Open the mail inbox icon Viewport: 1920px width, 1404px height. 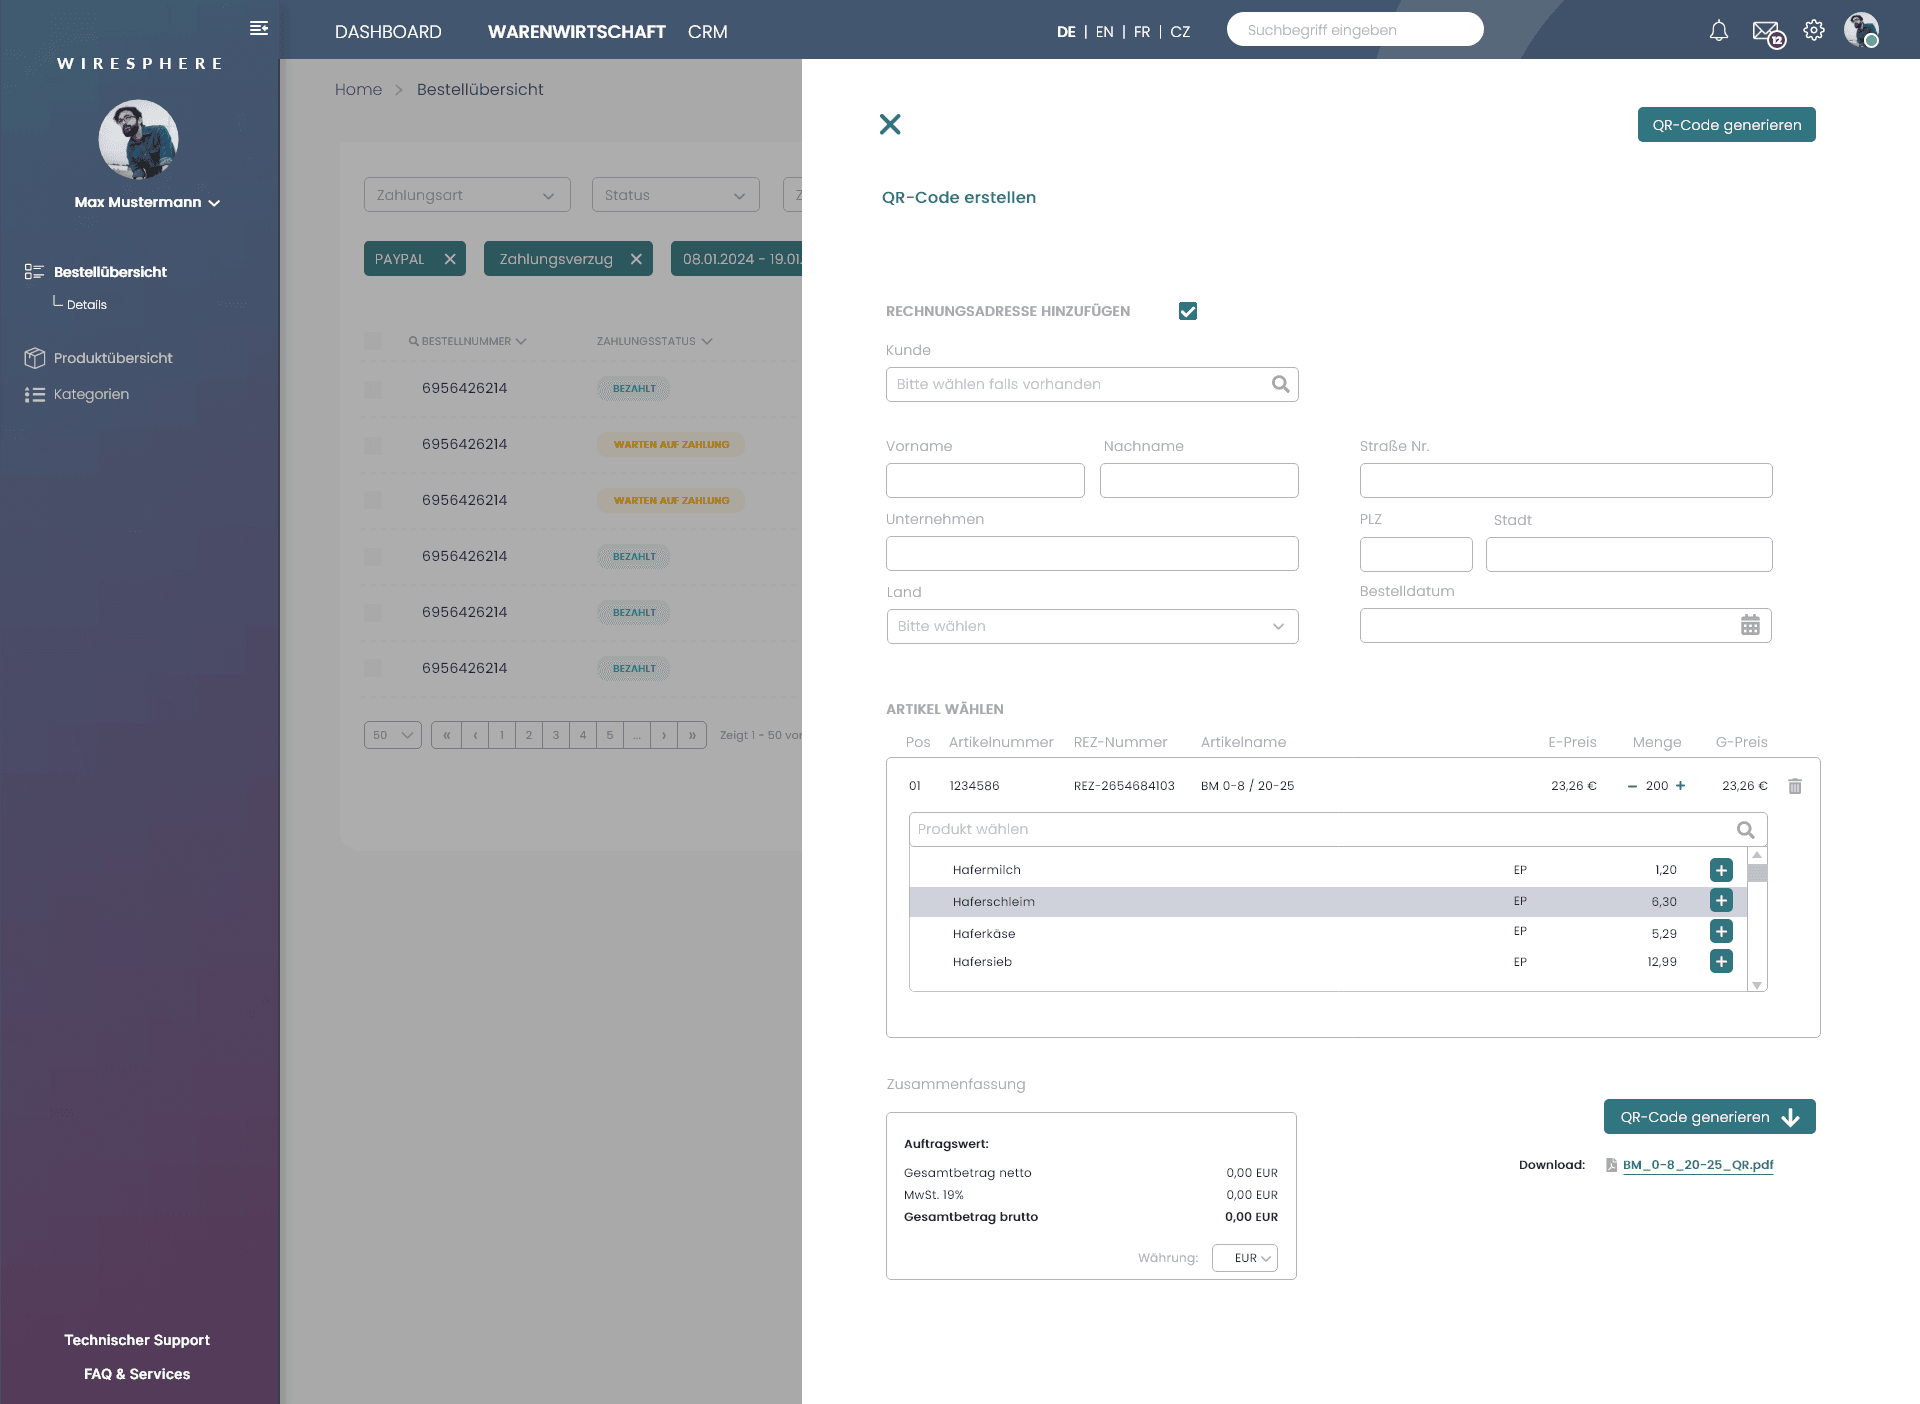[x=1766, y=31]
